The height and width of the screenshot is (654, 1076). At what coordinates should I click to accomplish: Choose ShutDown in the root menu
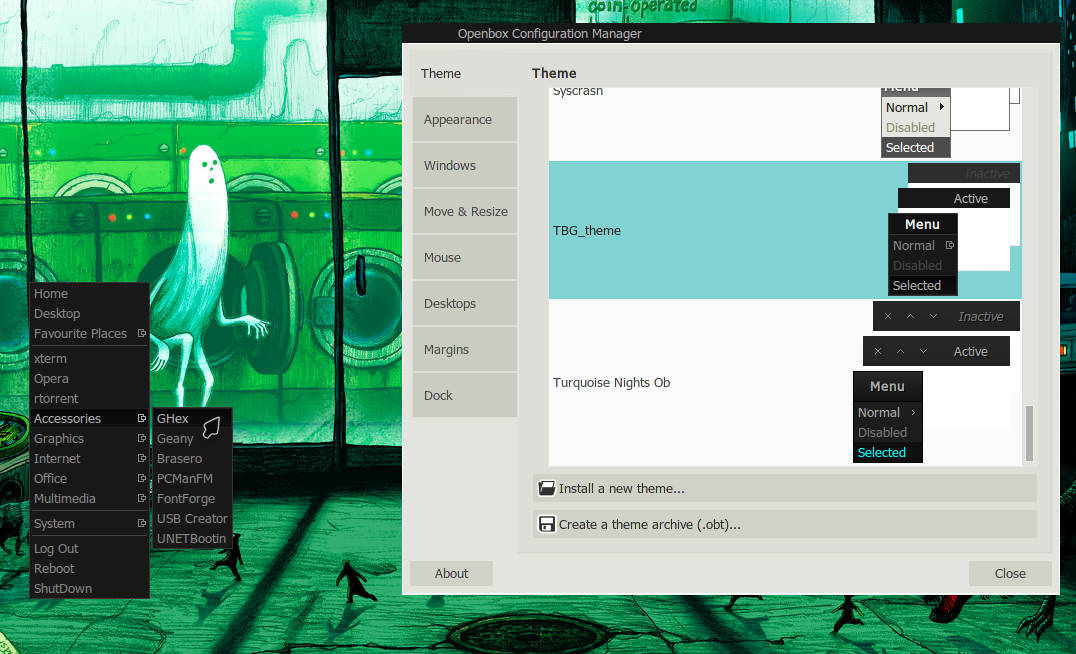[89, 589]
